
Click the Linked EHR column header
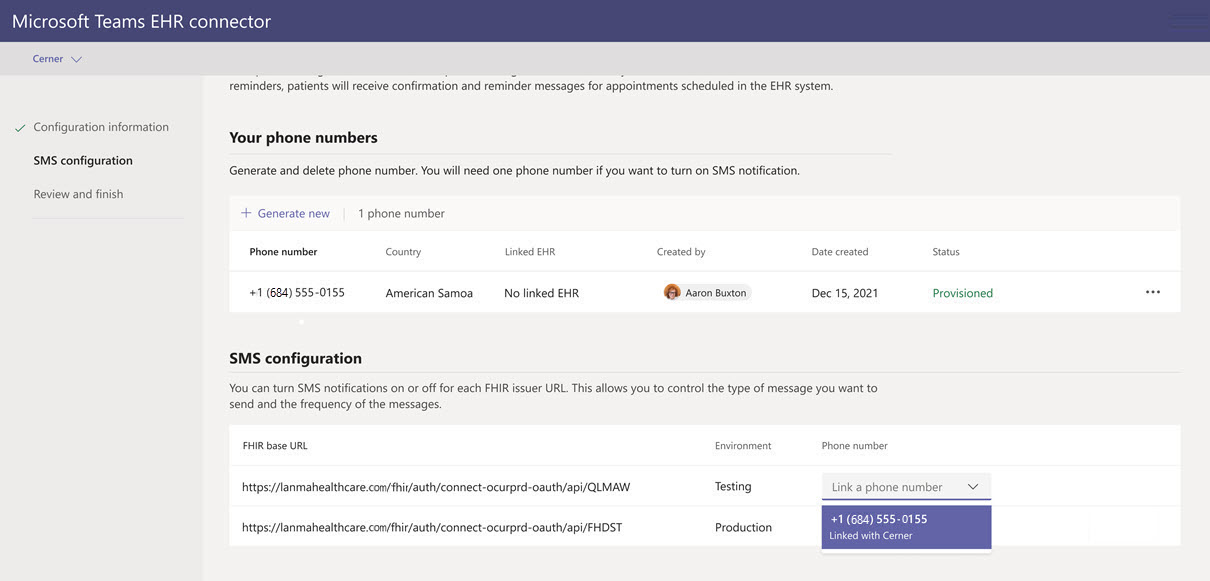pyautogui.click(x=530, y=252)
